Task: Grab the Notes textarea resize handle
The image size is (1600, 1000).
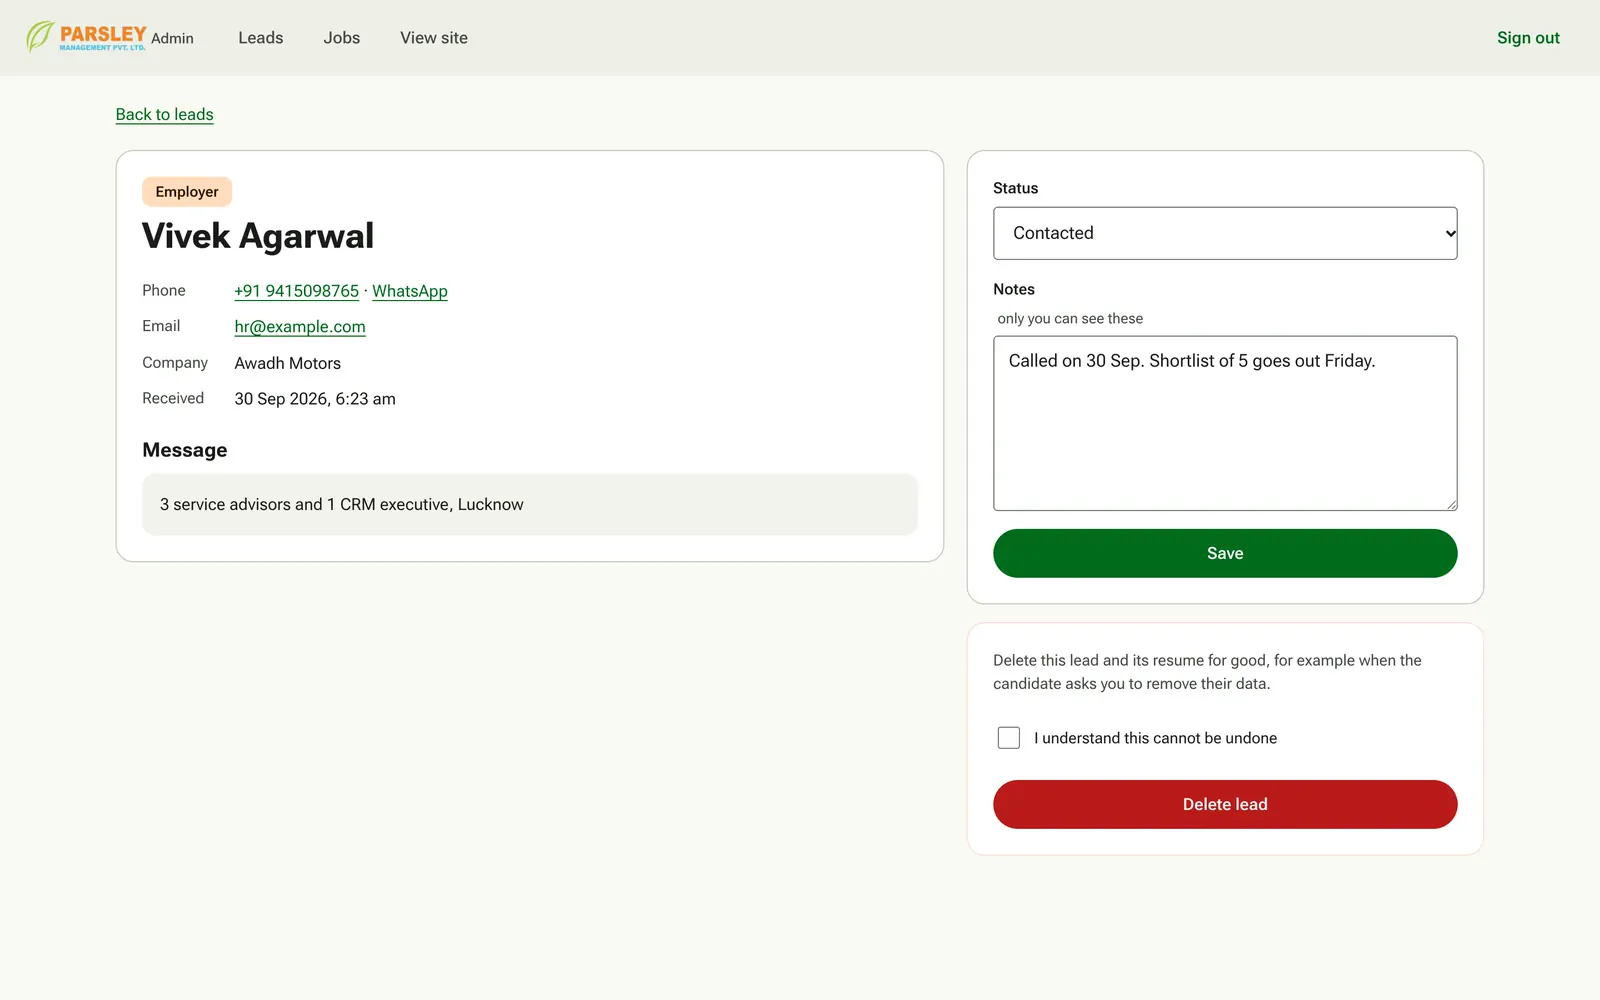Action: click(x=1451, y=504)
